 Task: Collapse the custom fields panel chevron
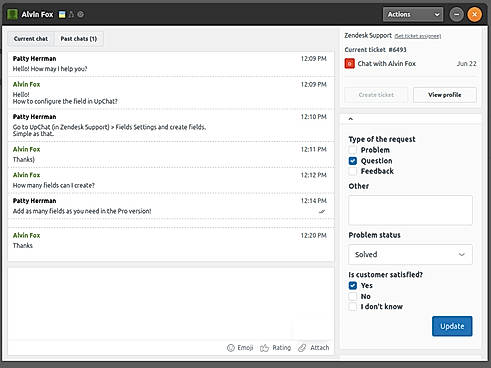(x=351, y=119)
